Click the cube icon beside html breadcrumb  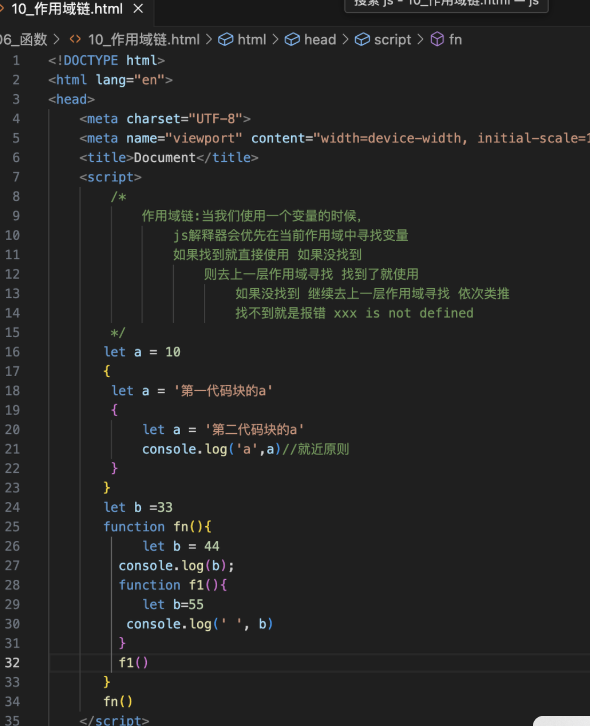point(226,39)
